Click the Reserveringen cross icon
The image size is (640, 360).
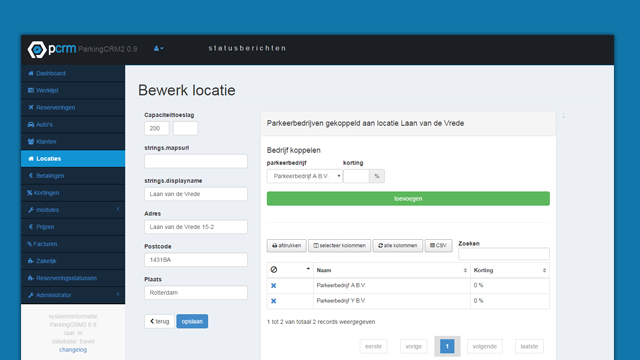pos(31,107)
